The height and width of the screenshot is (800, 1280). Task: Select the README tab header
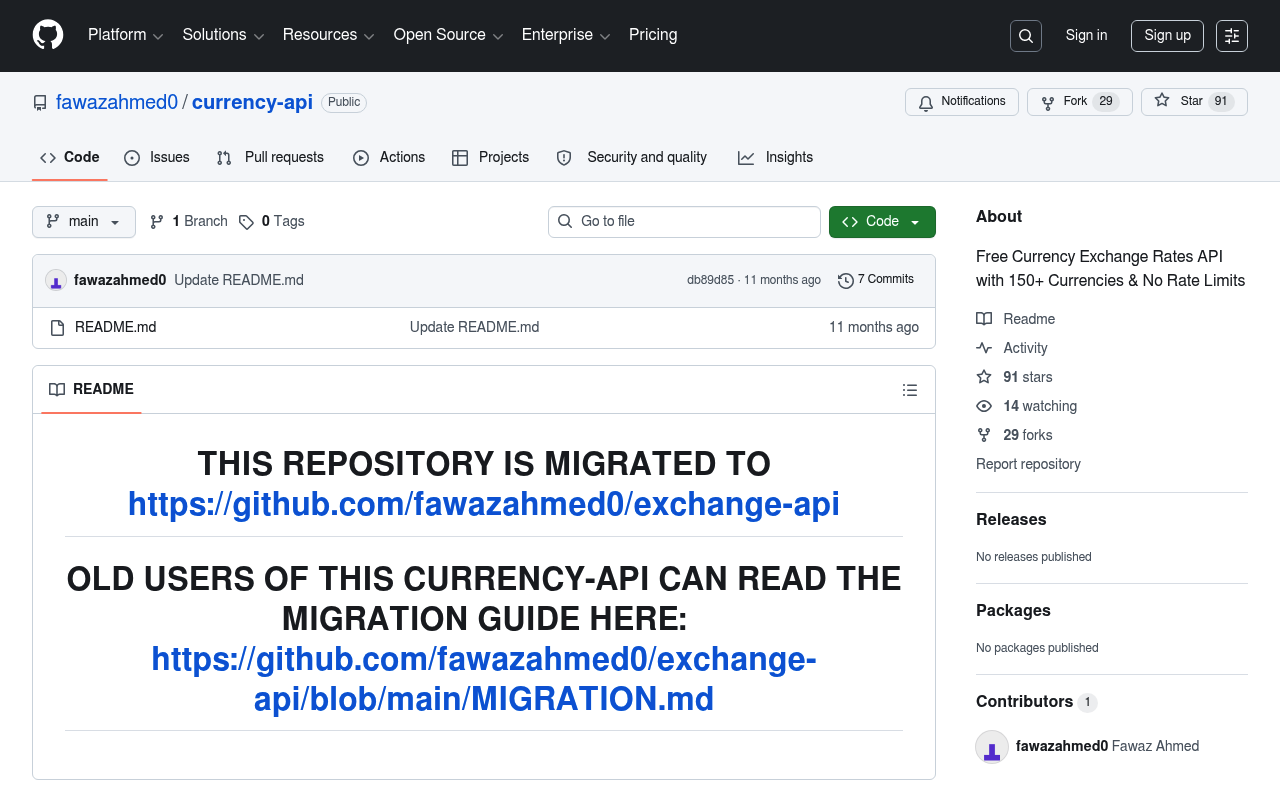click(91, 390)
